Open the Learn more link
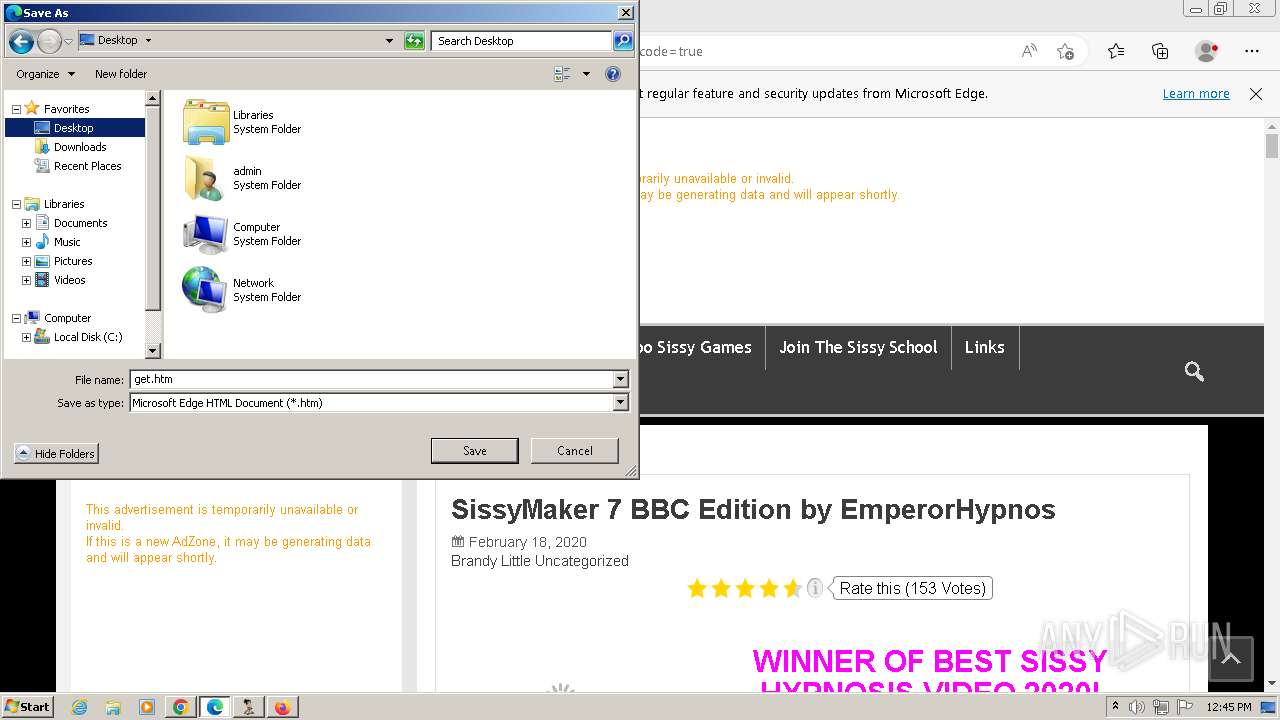Screen dimensions: 1280x720 (1196, 94)
